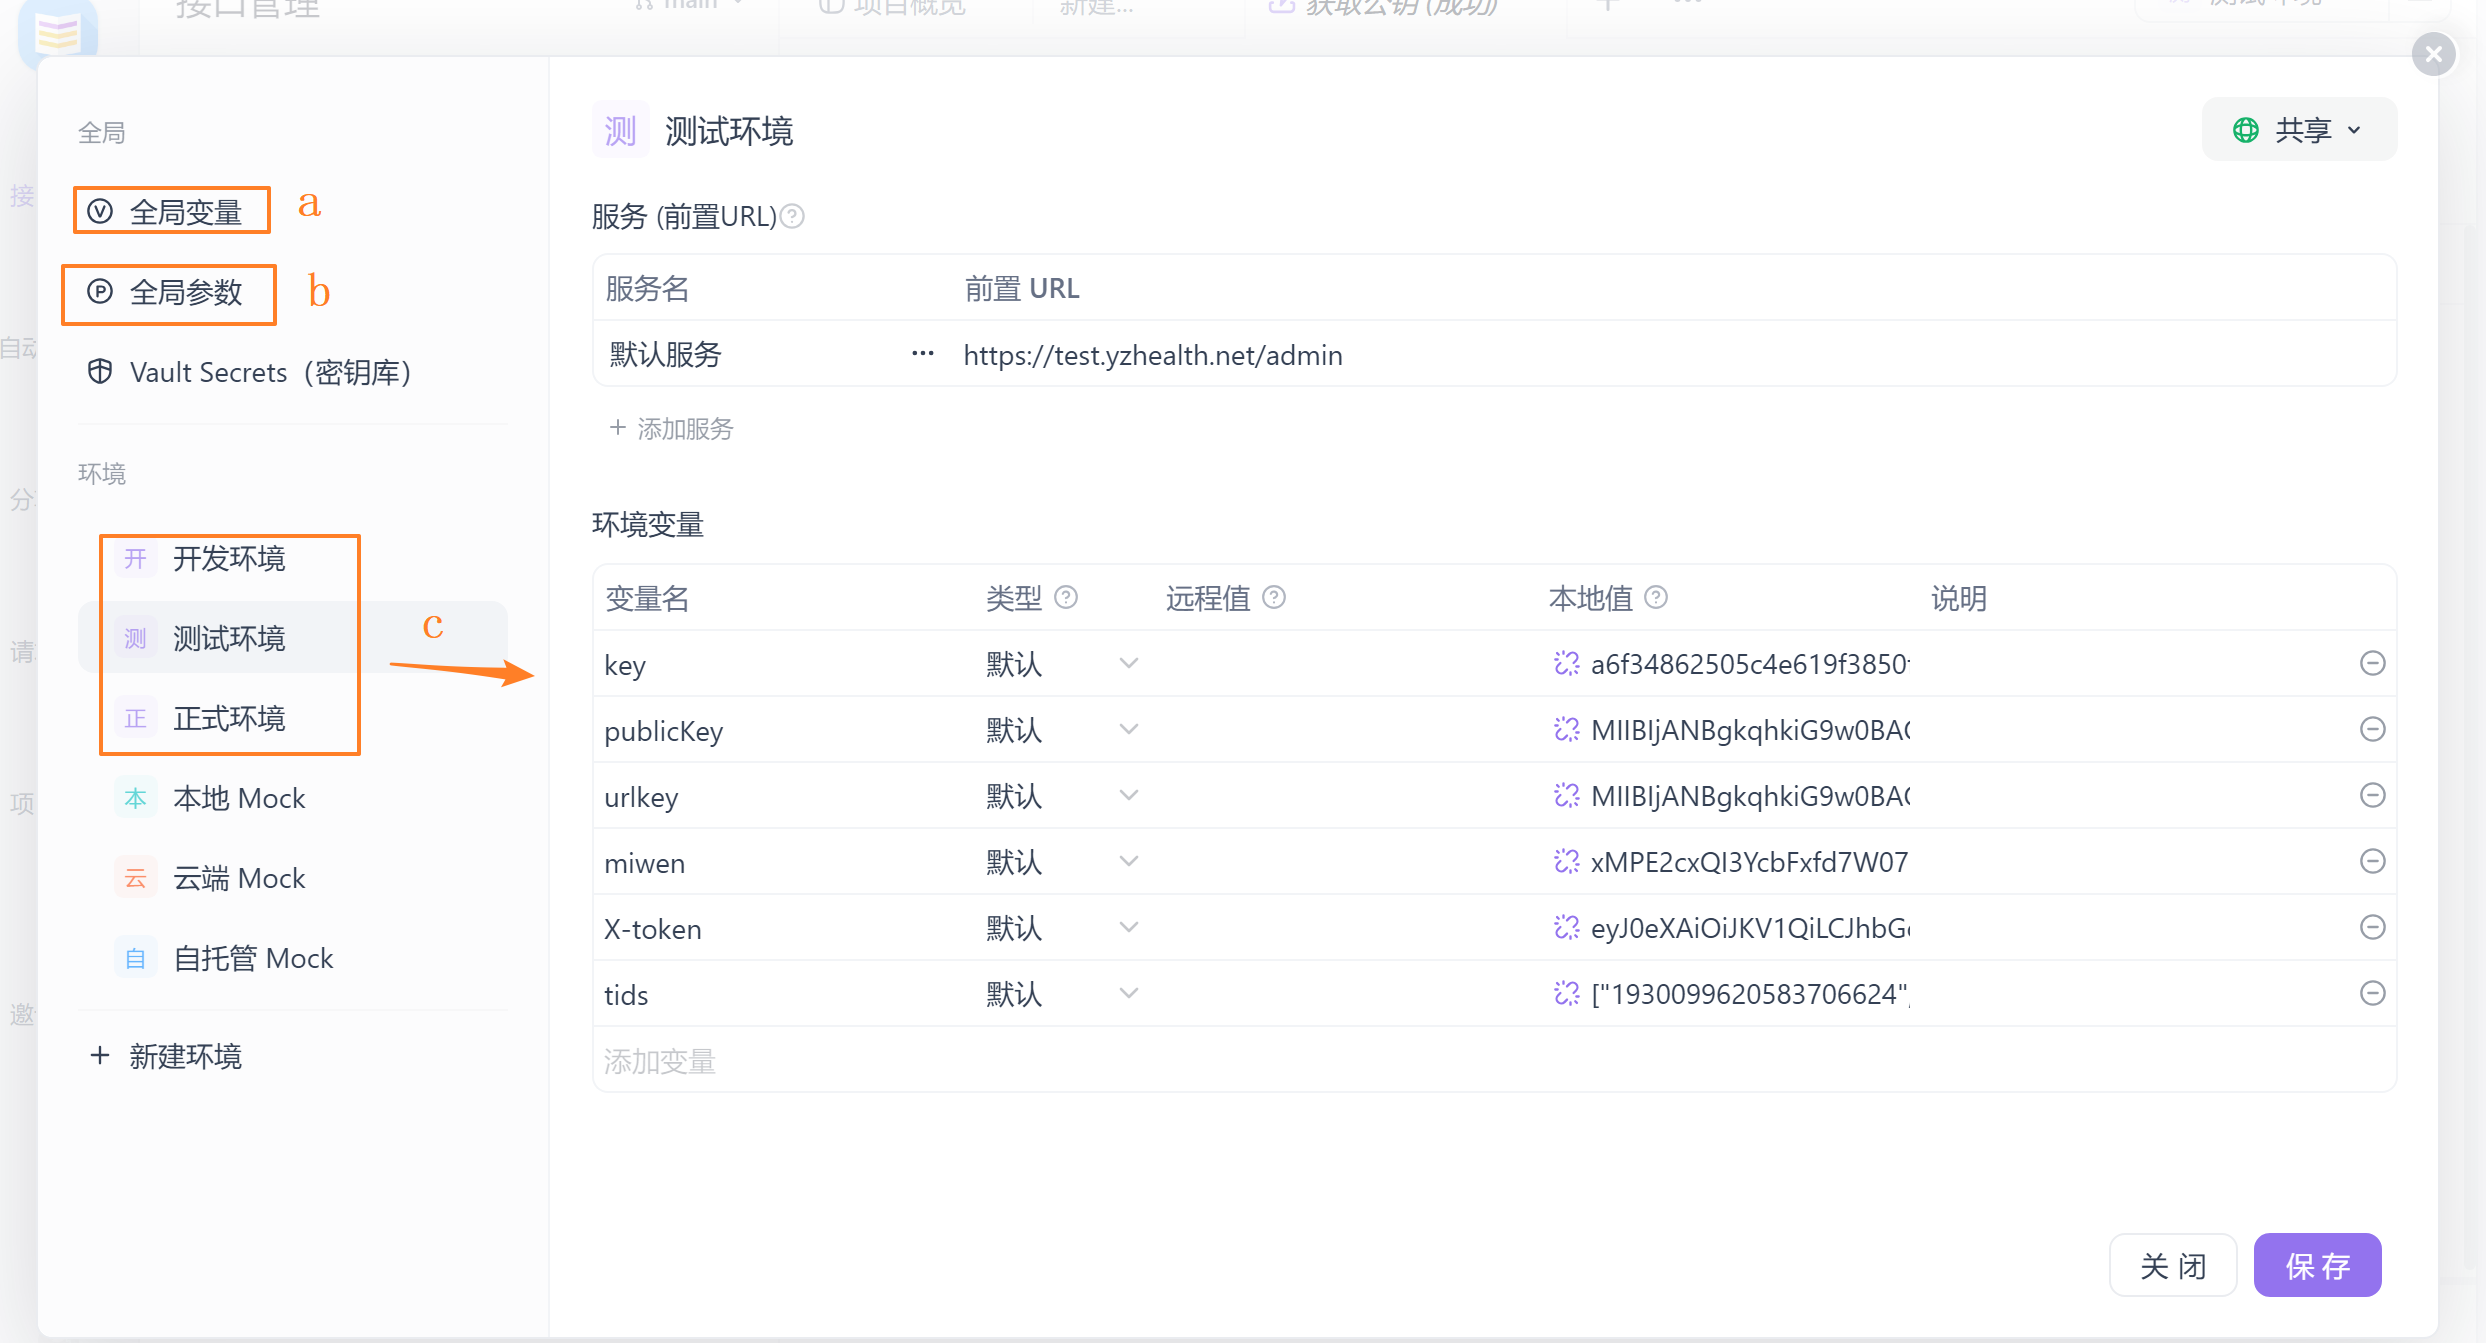Screen dimensions: 2486x1343
Task: Click the 添加变量 input field
Action: [660, 1060]
